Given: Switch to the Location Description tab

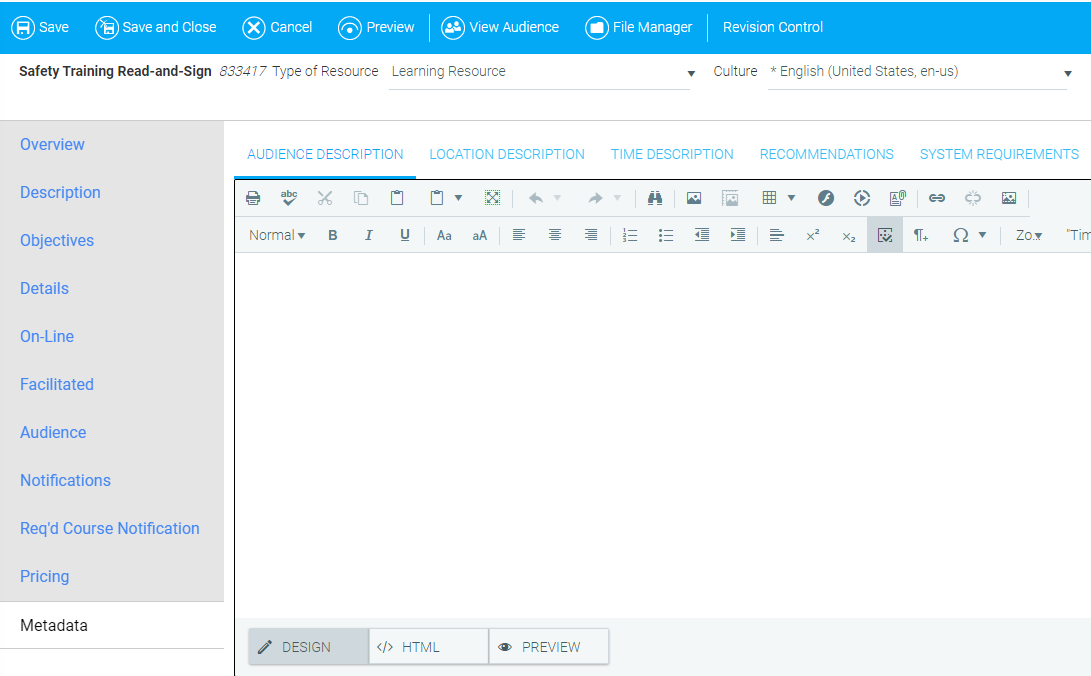Looking at the screenshot, I should [507, 154].
